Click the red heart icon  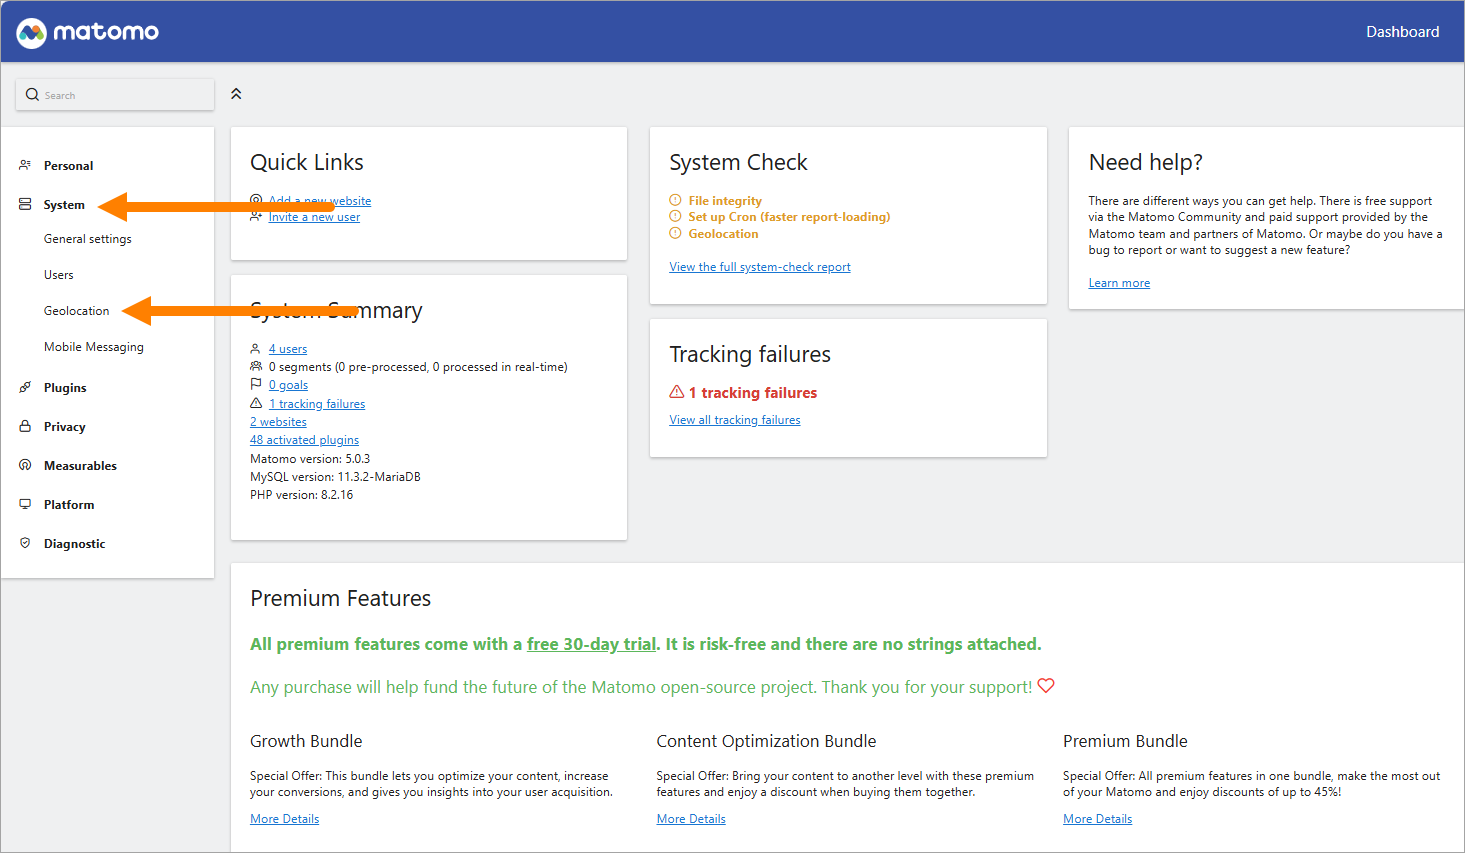point(1046,686)
